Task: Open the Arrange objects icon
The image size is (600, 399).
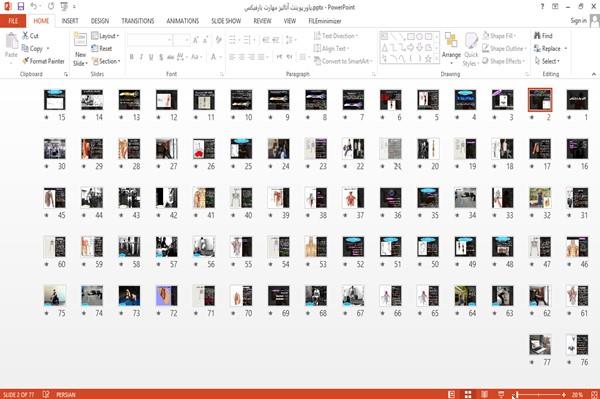Action: click(x=451, y=41)
